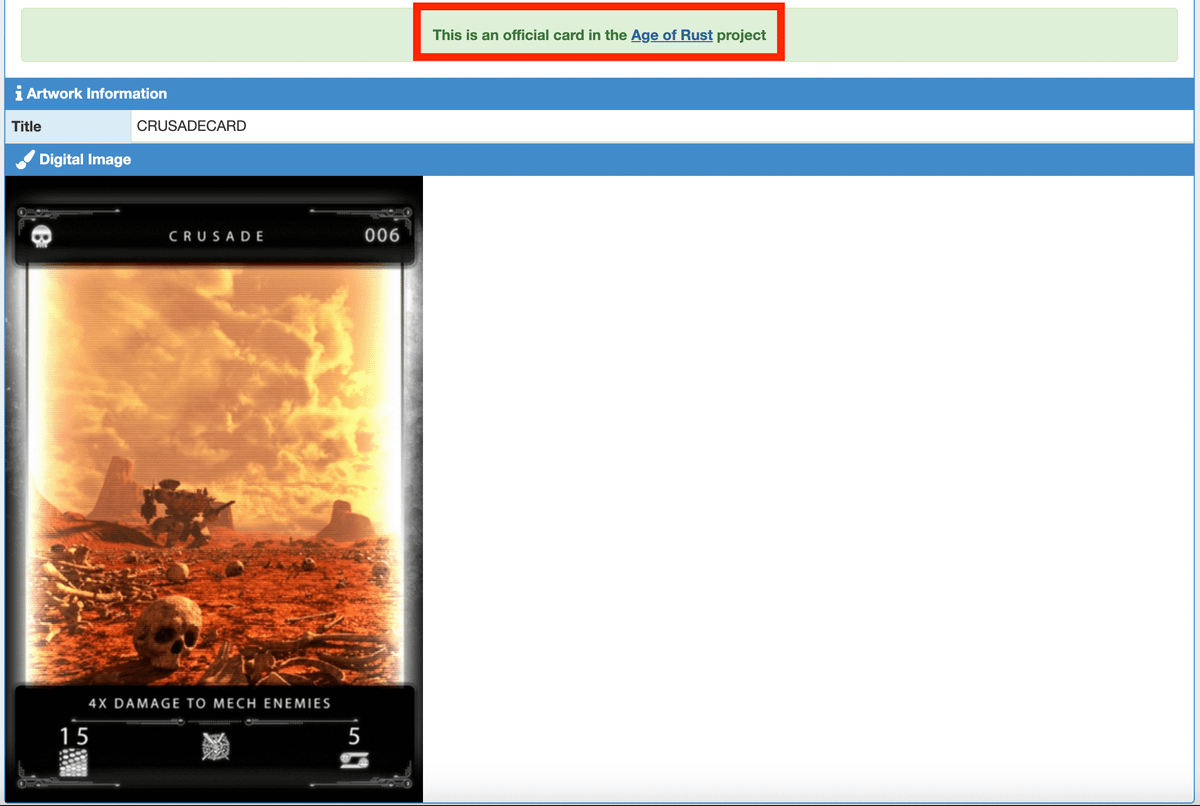Click the number 15 stat on card
1200x806 pixels.
coord(74,737)
